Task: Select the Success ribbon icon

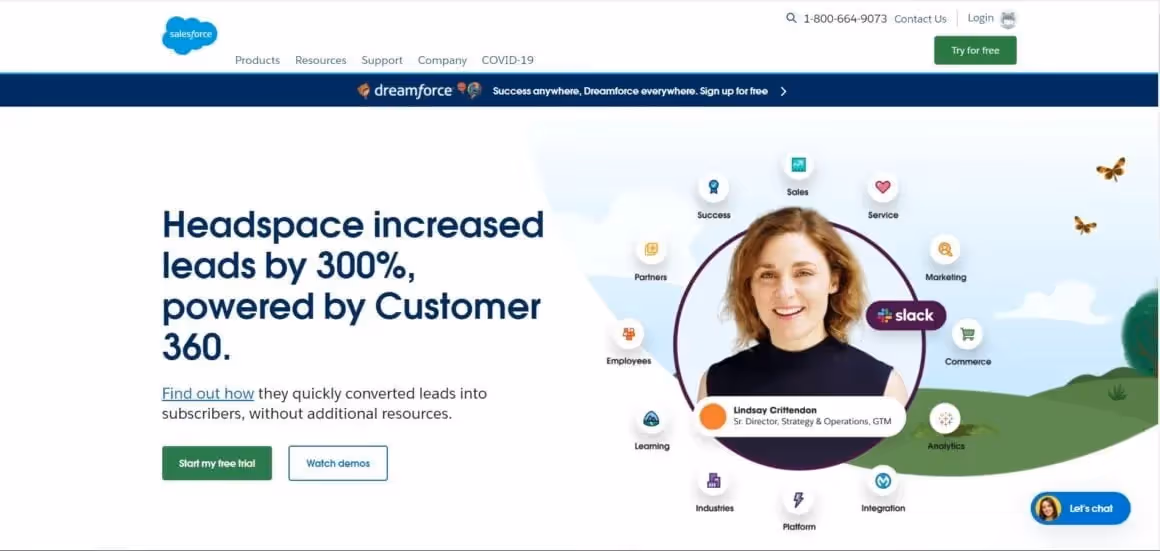Action: click(713, 187)
